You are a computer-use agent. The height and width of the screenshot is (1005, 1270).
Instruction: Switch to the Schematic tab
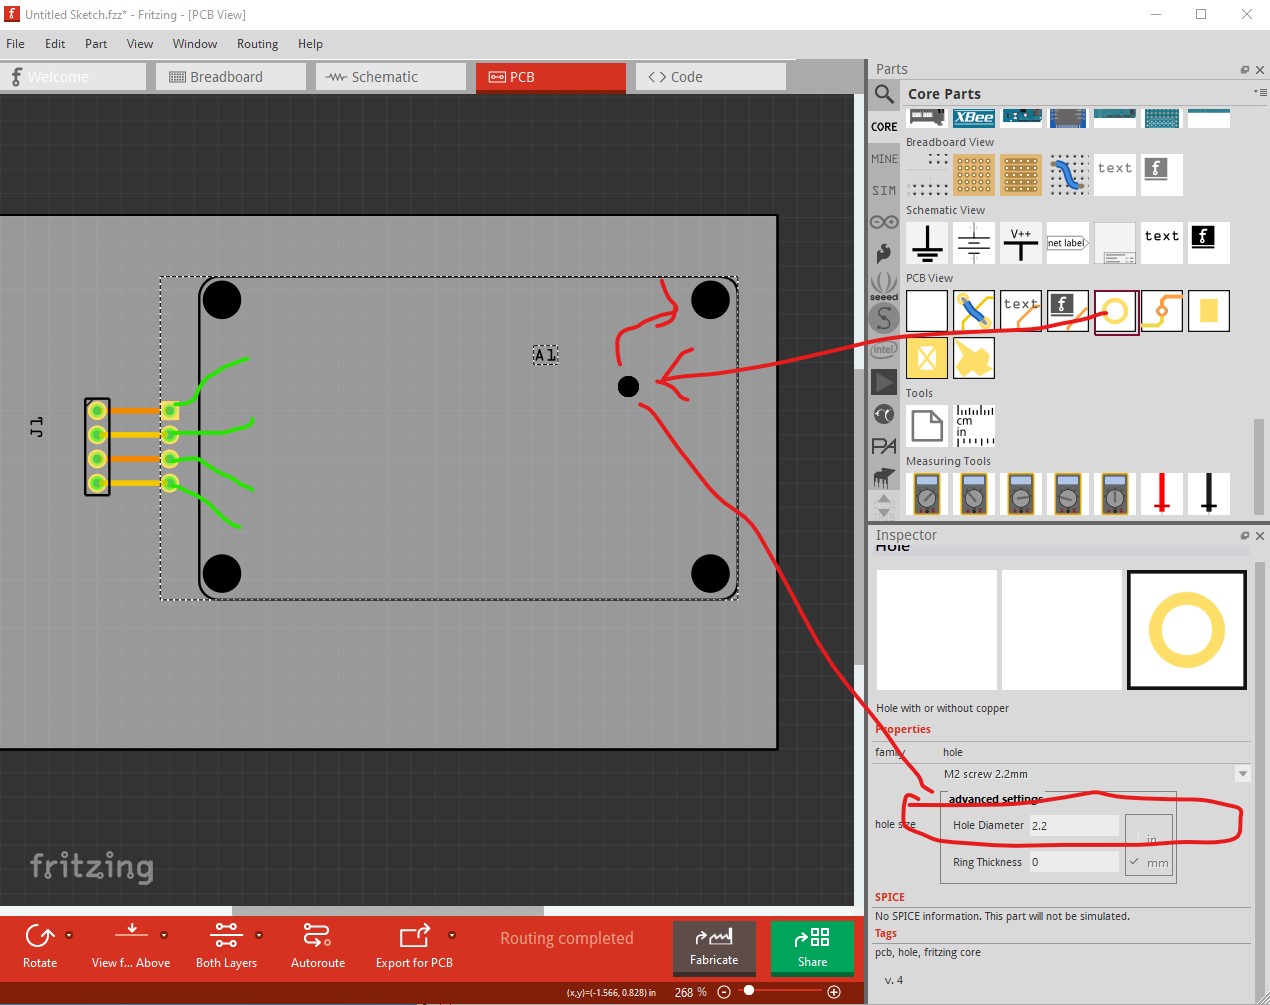[391, 77]
